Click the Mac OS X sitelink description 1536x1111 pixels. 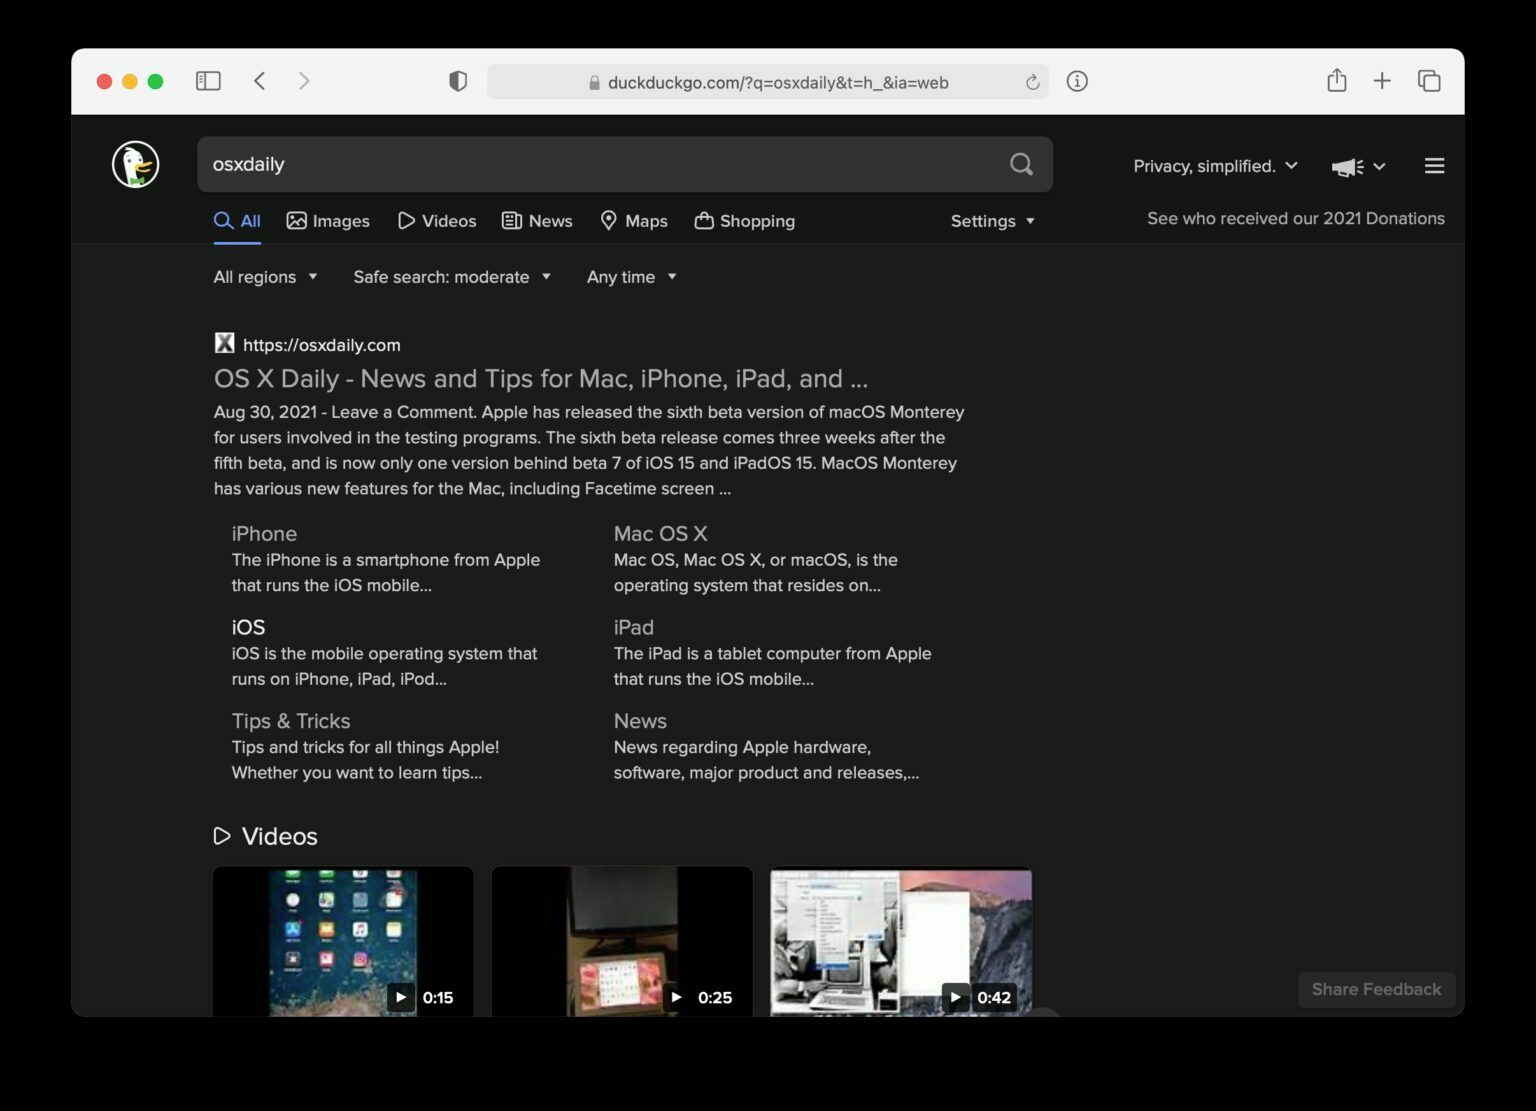pos(755,573)
